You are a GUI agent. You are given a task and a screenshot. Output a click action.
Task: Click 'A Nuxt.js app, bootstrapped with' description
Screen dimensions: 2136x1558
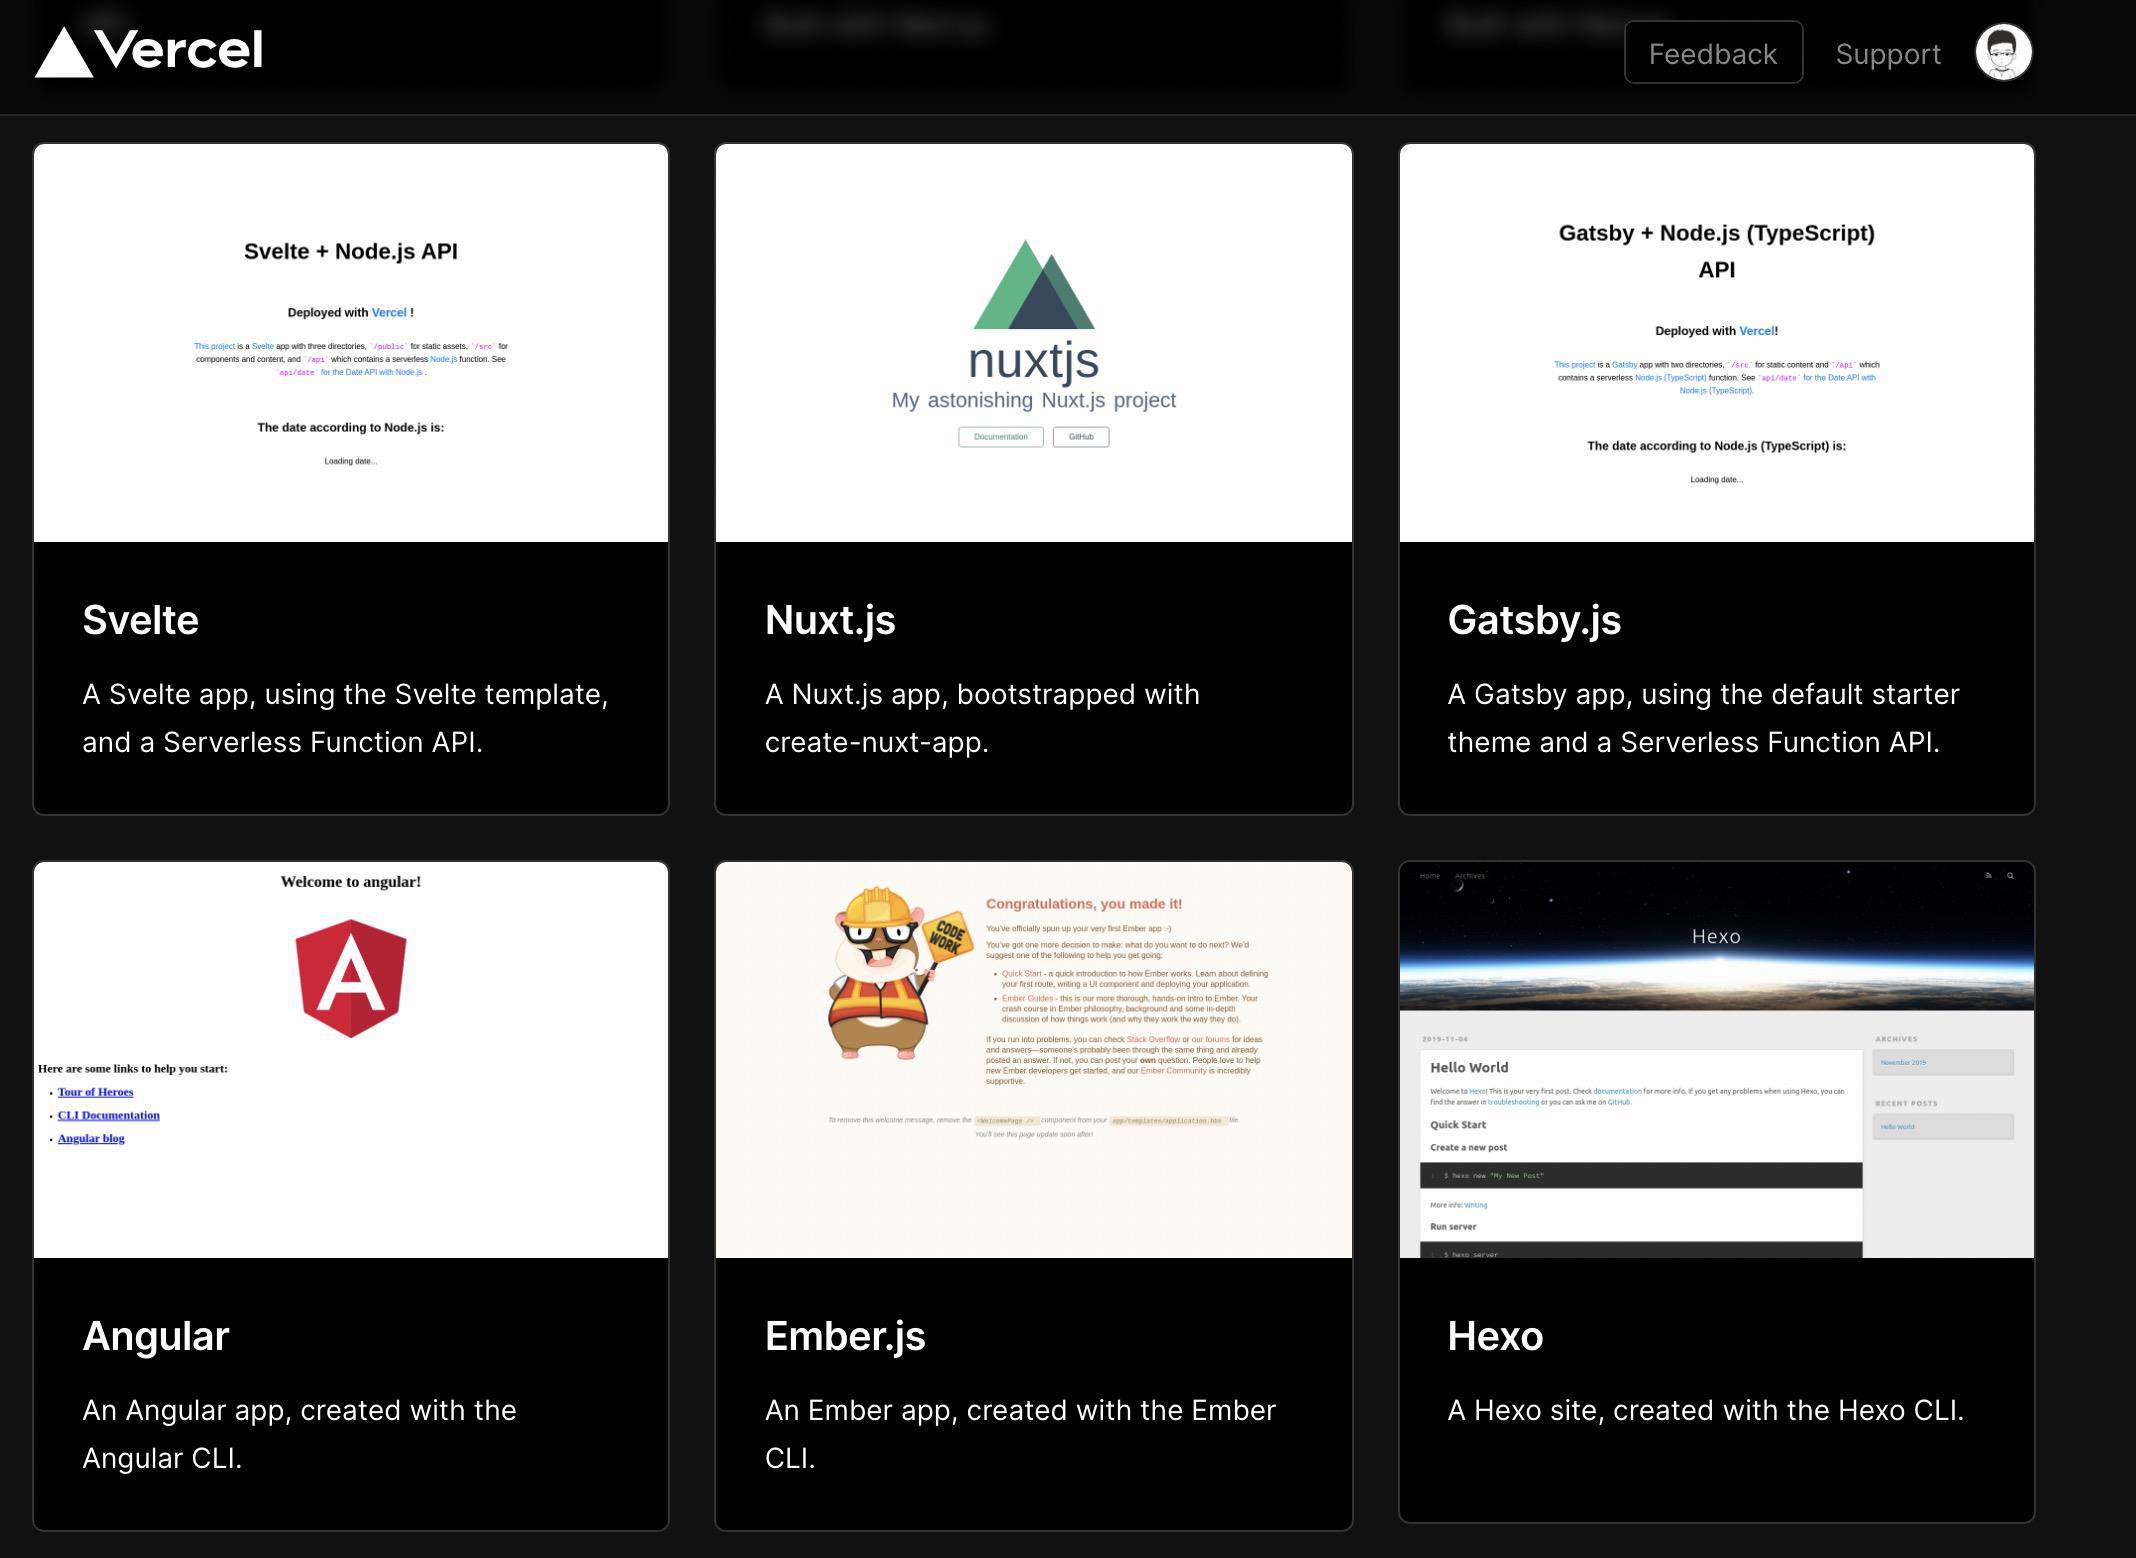[x=982, y=694]
